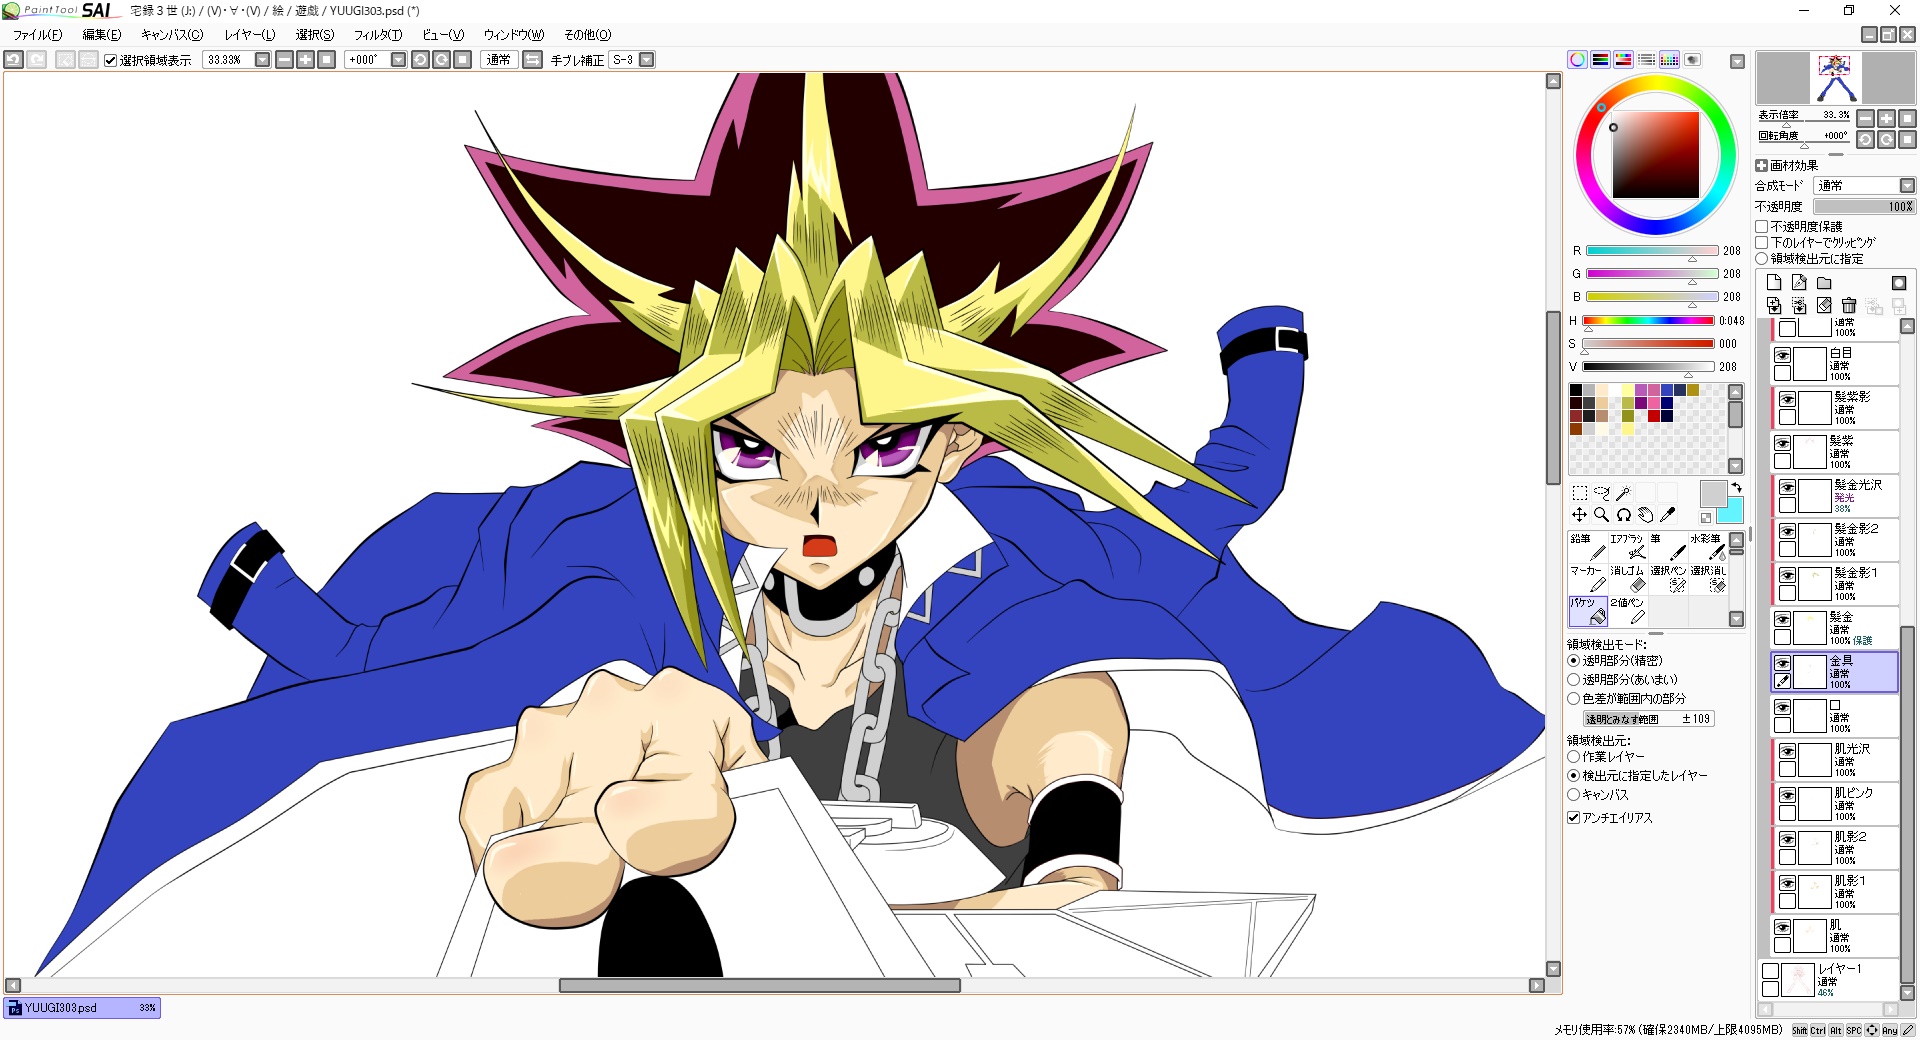Select 透明部分(あいまい) detection mode
The height and width of the screenshot is (1040, 1920).
coord(1573,680)
